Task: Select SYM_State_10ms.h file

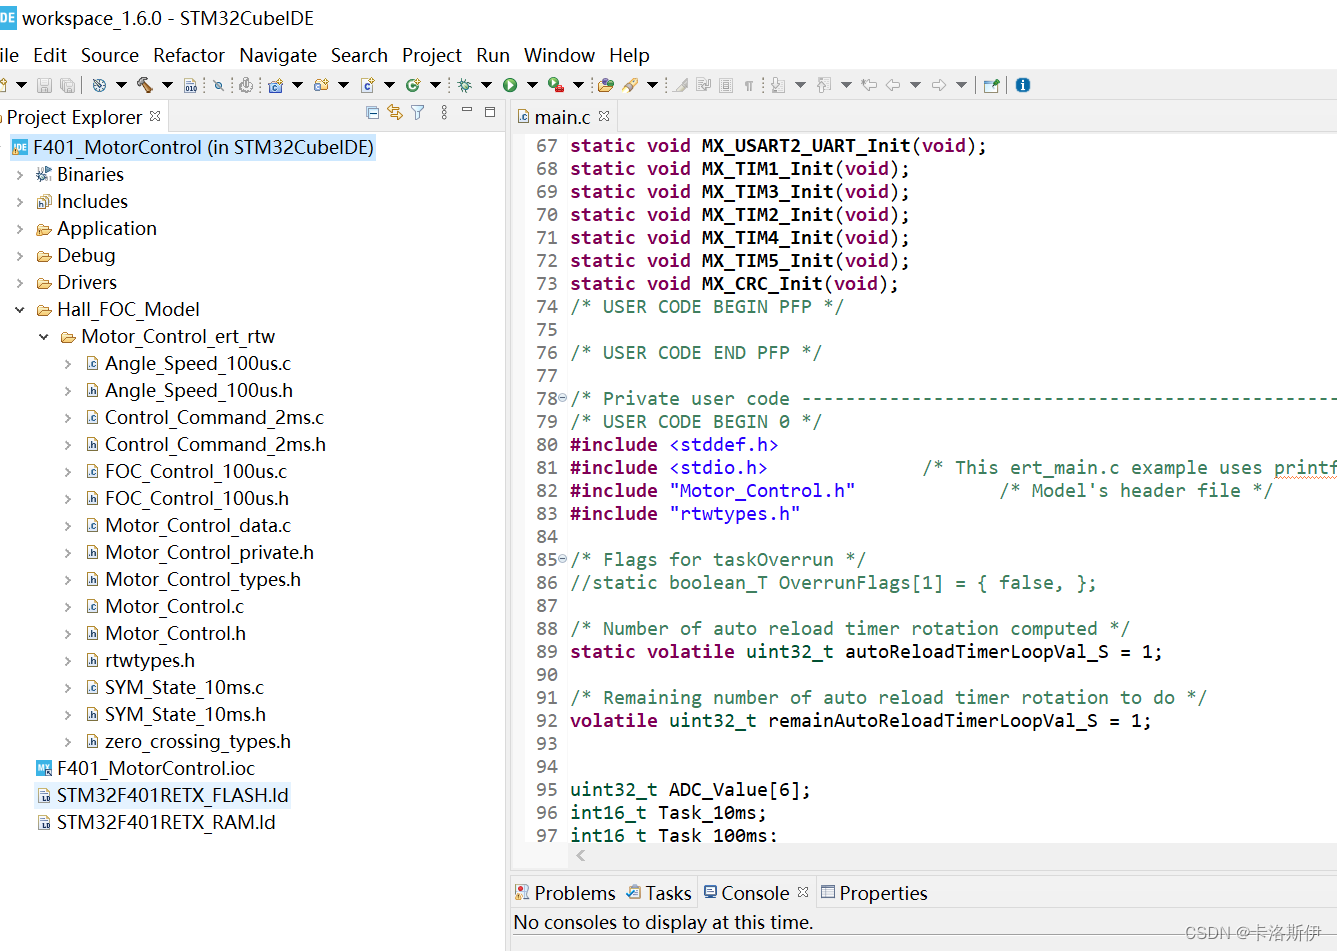Action: (x=185, y=714)
